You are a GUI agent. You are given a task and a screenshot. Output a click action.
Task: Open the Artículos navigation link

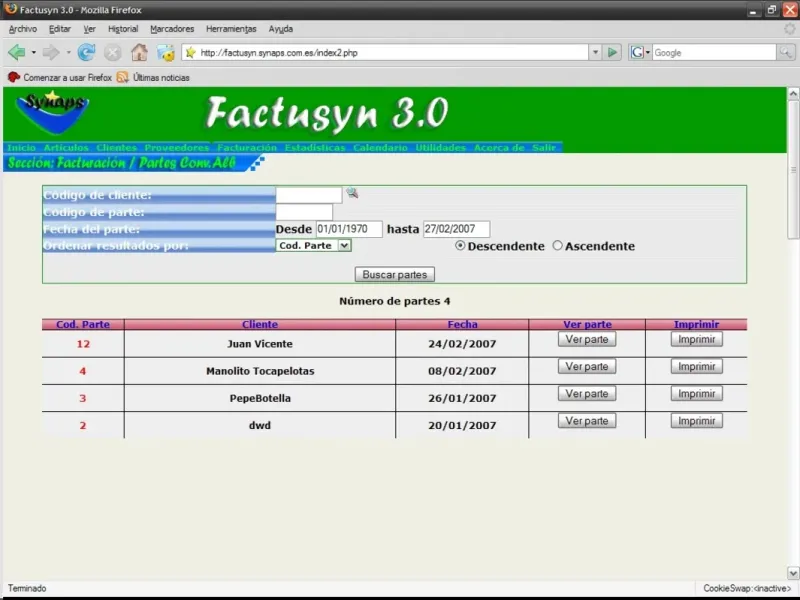click(x=66, y=147)
